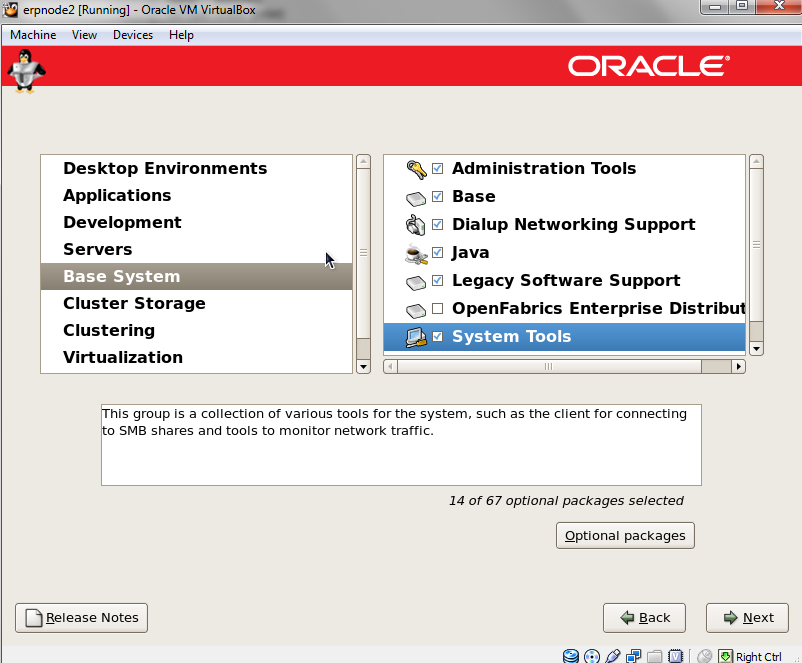Uncheck Dialup Networking Support checkbox
This screenshot has width=802, height=663.
click(437, 224)
